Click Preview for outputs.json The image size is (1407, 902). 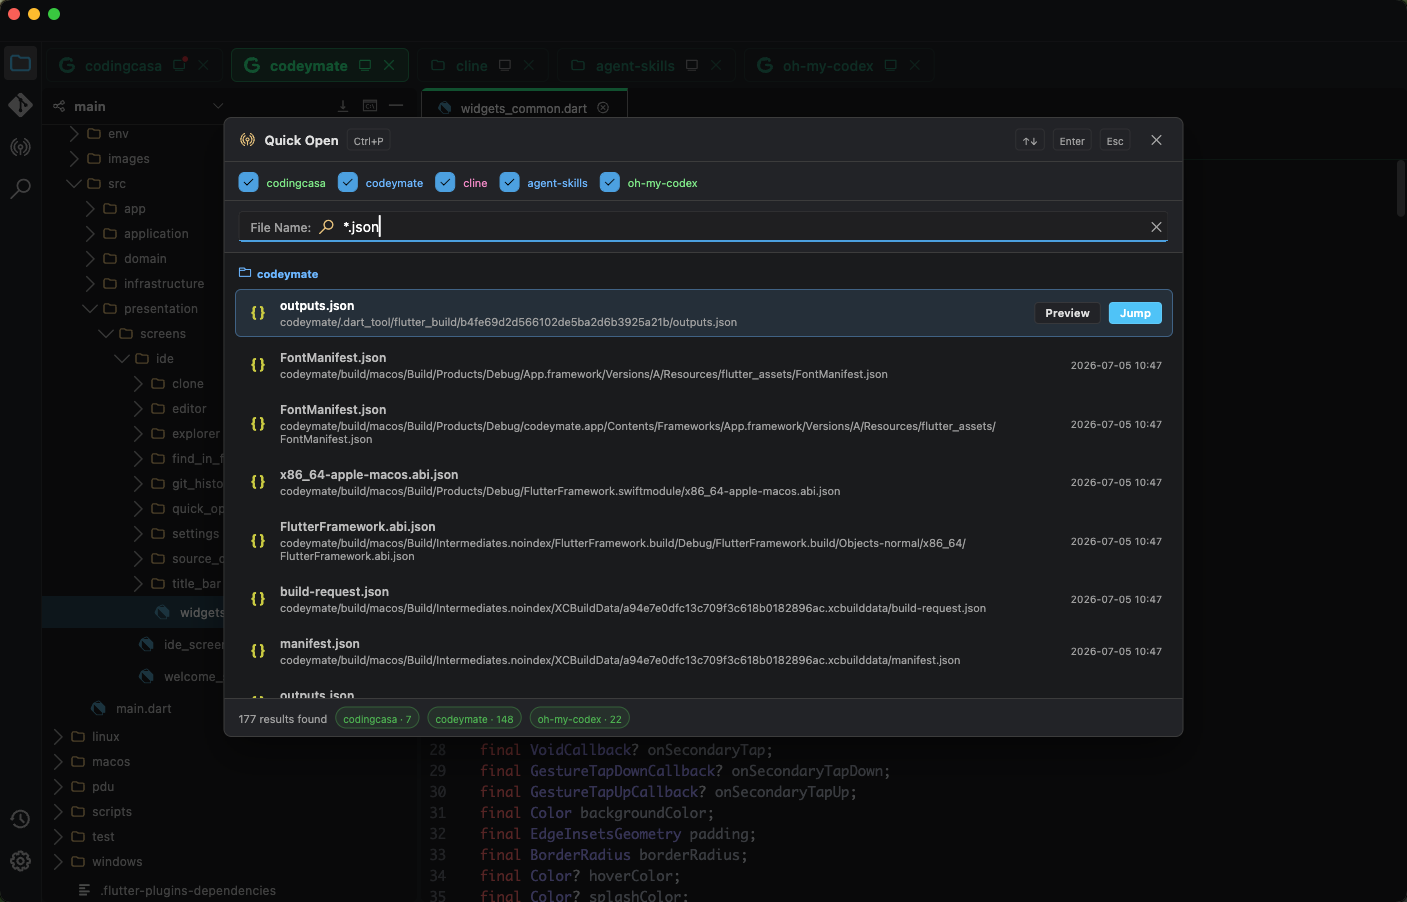click(x=1067, y=313)
